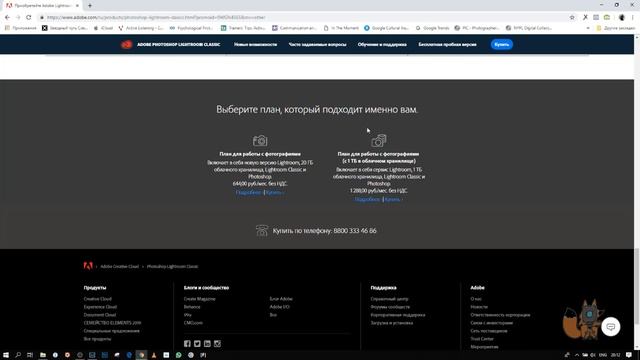This screenshot has width=640, height=360.
Task: Open File Explorer from the taskbar
Action: coord(42,355)
